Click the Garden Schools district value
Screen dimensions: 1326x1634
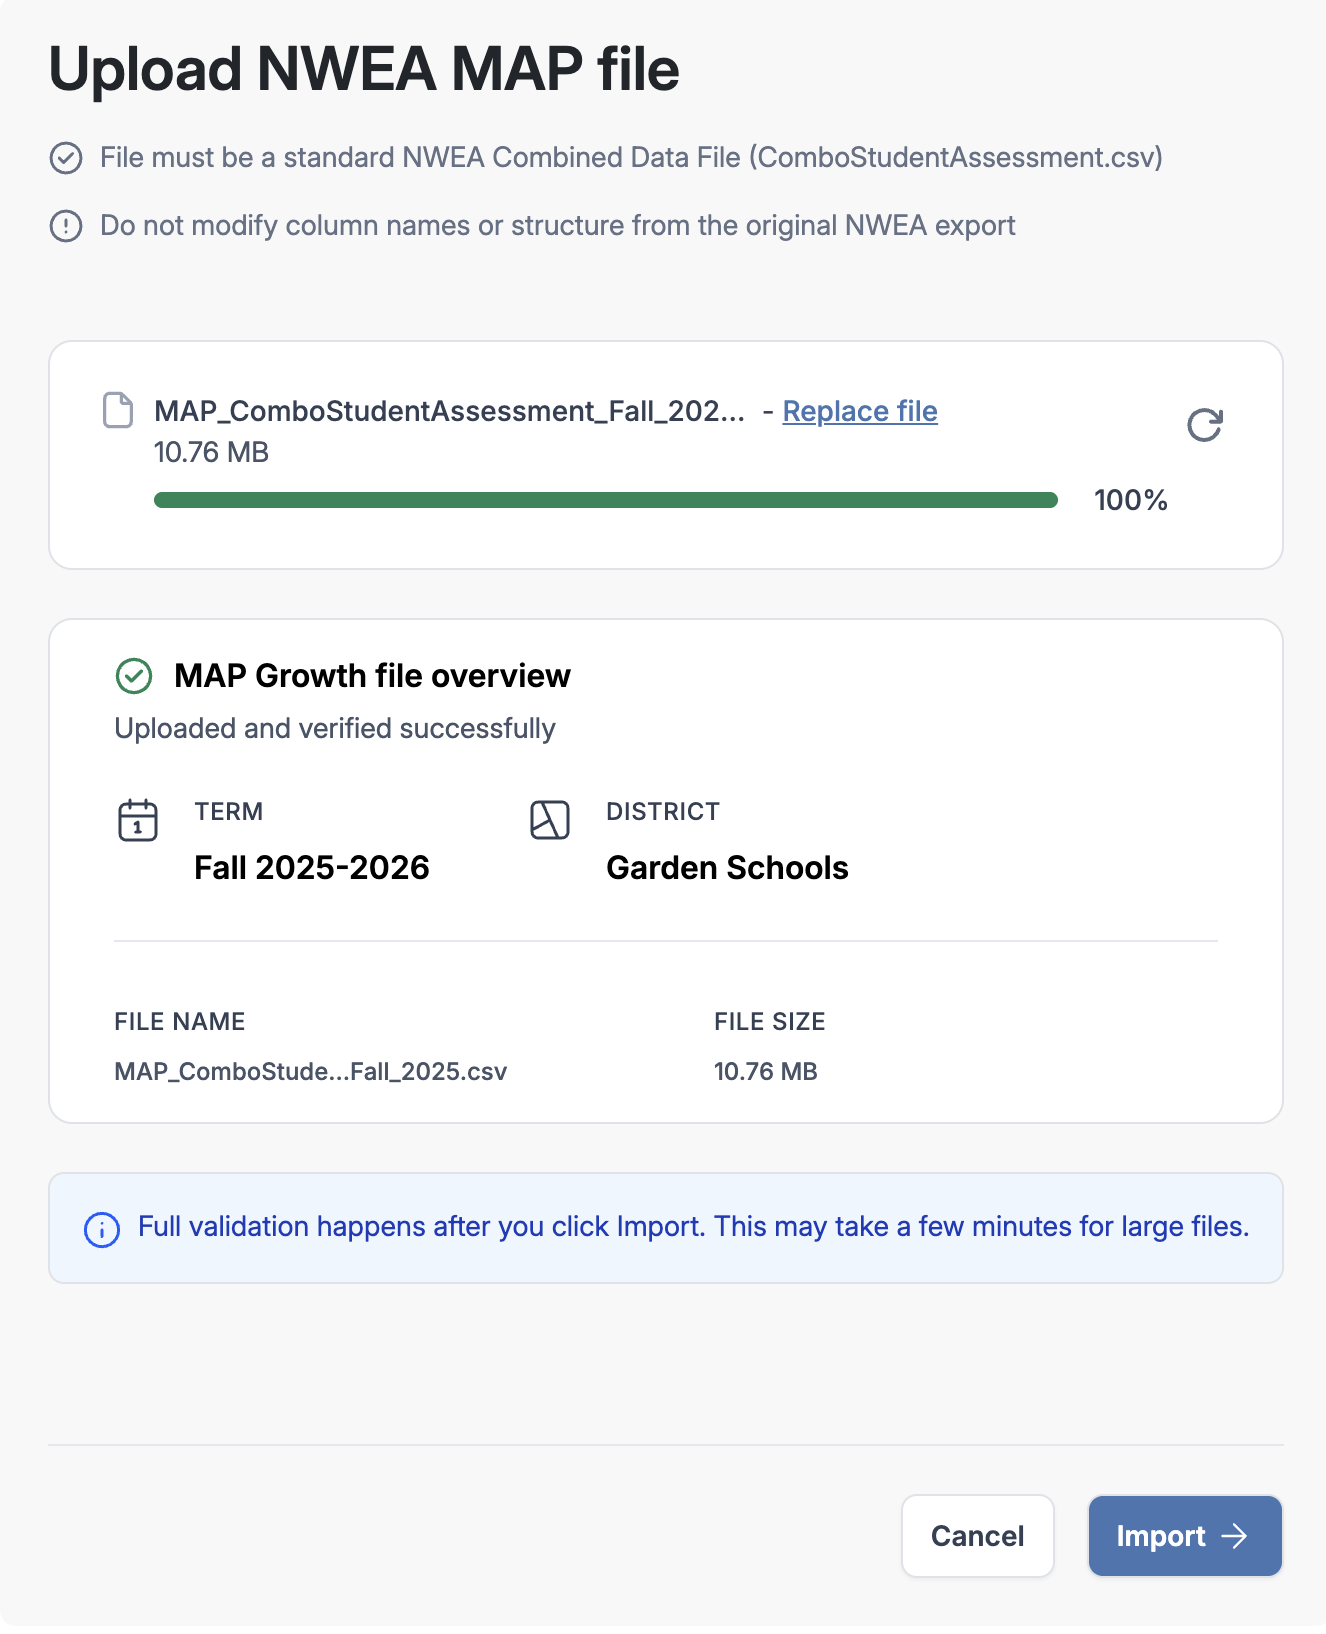727,867
